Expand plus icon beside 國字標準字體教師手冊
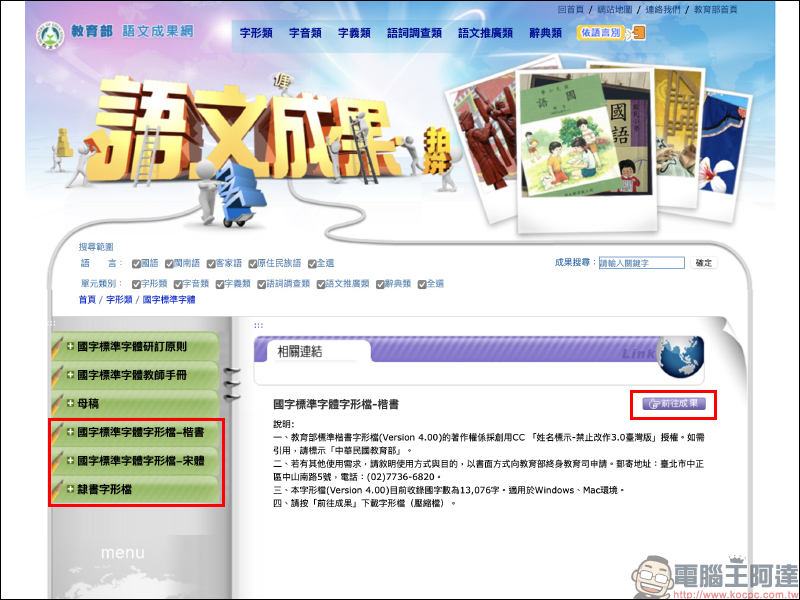The image size is (800, 600). [70, 375]
